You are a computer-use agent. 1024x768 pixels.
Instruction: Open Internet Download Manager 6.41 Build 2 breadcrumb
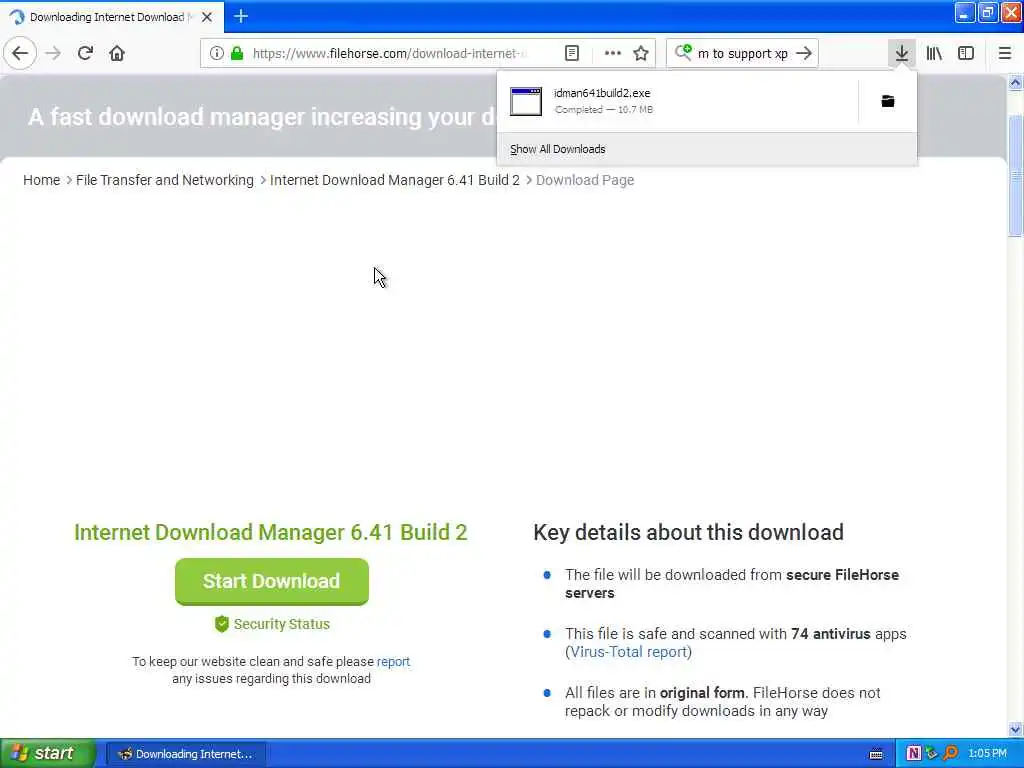tap(394, 180)
